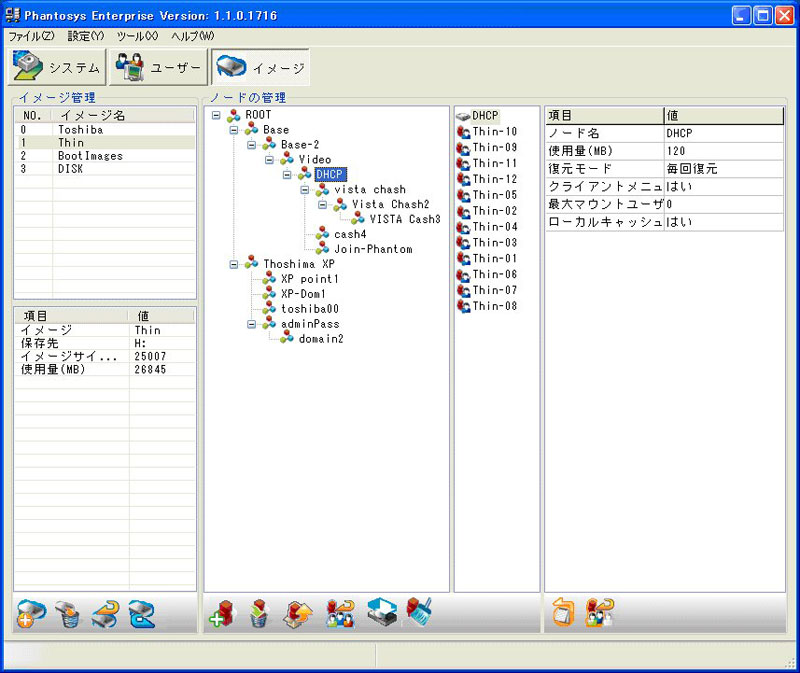Click 項目 header in image details table
This screenshot has width=800, height=673.
pos(72,316)
